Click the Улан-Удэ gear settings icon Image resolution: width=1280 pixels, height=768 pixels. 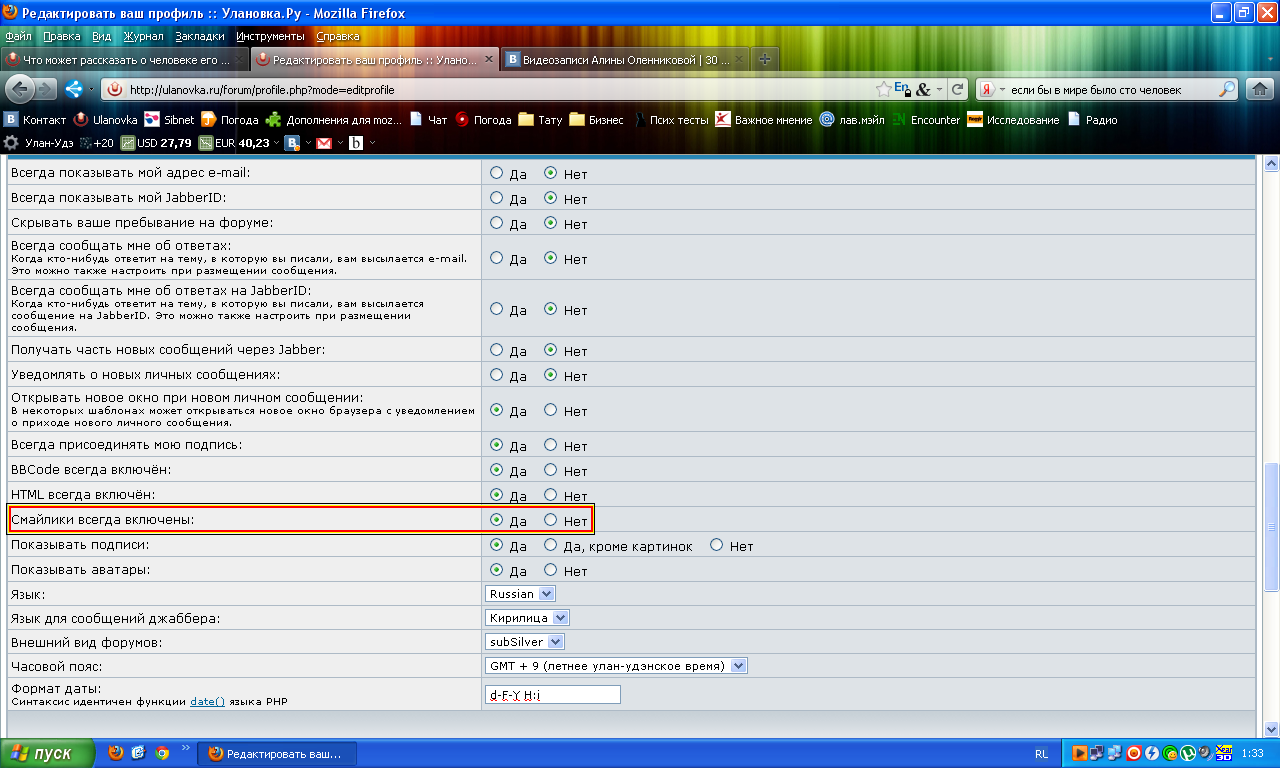point(12,143)
